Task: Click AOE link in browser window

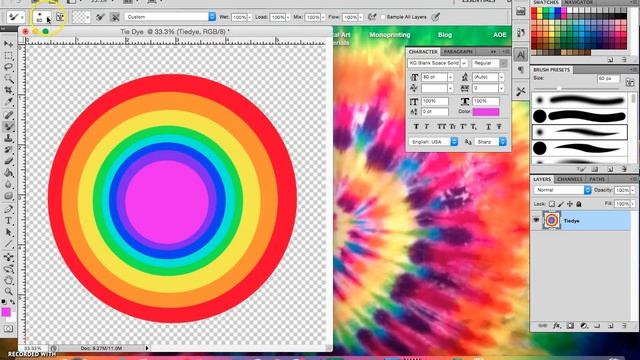Action: tap(500, 35)
